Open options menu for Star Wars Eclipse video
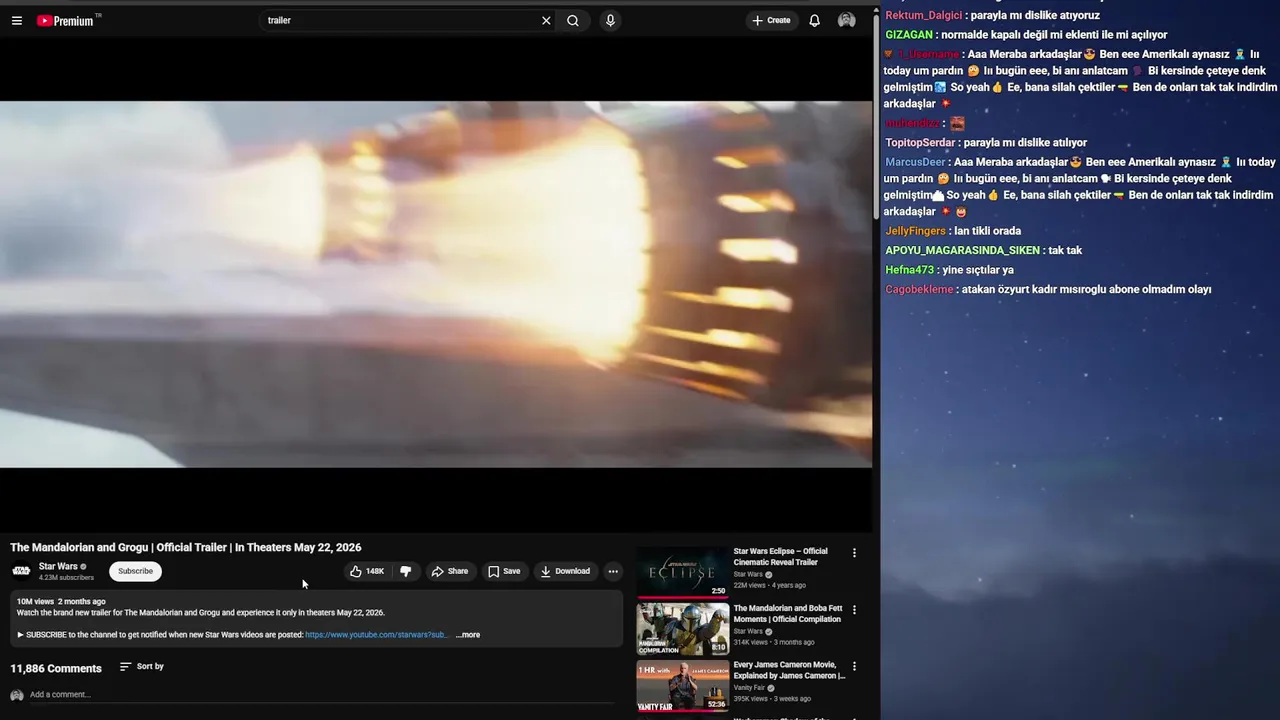 [854, 553]
